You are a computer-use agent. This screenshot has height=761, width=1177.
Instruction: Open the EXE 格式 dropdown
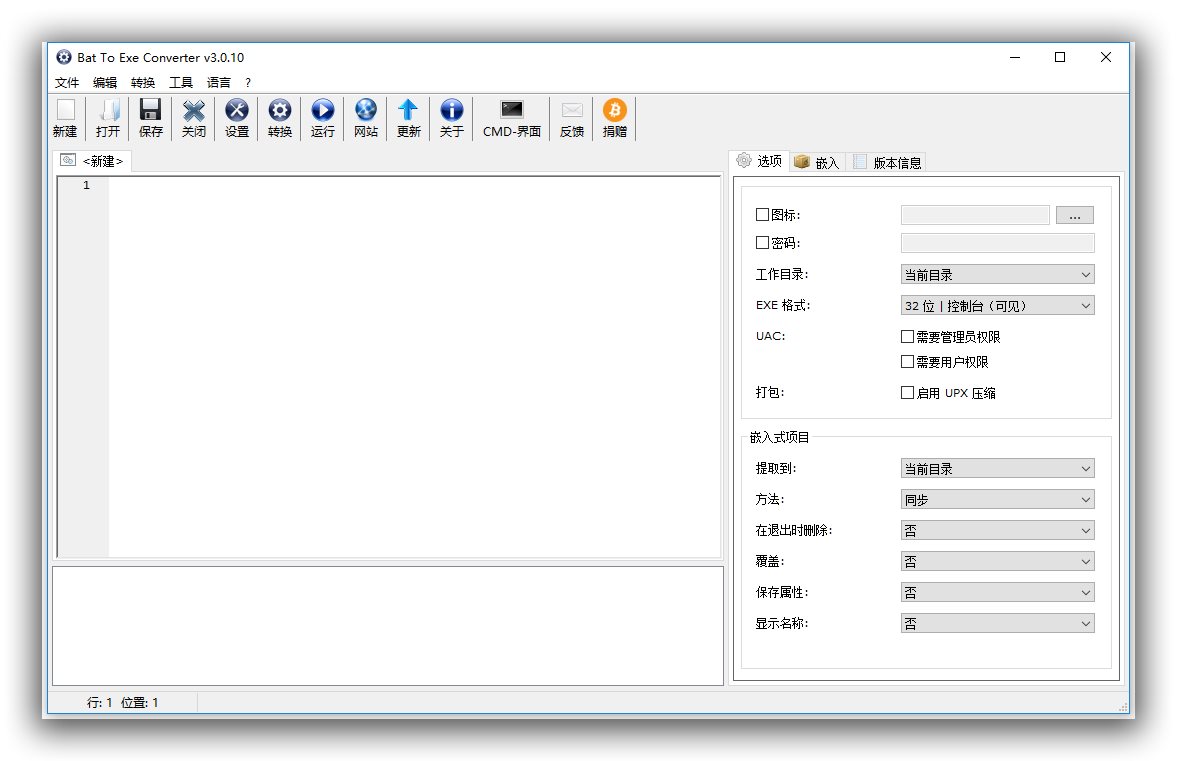998,305
